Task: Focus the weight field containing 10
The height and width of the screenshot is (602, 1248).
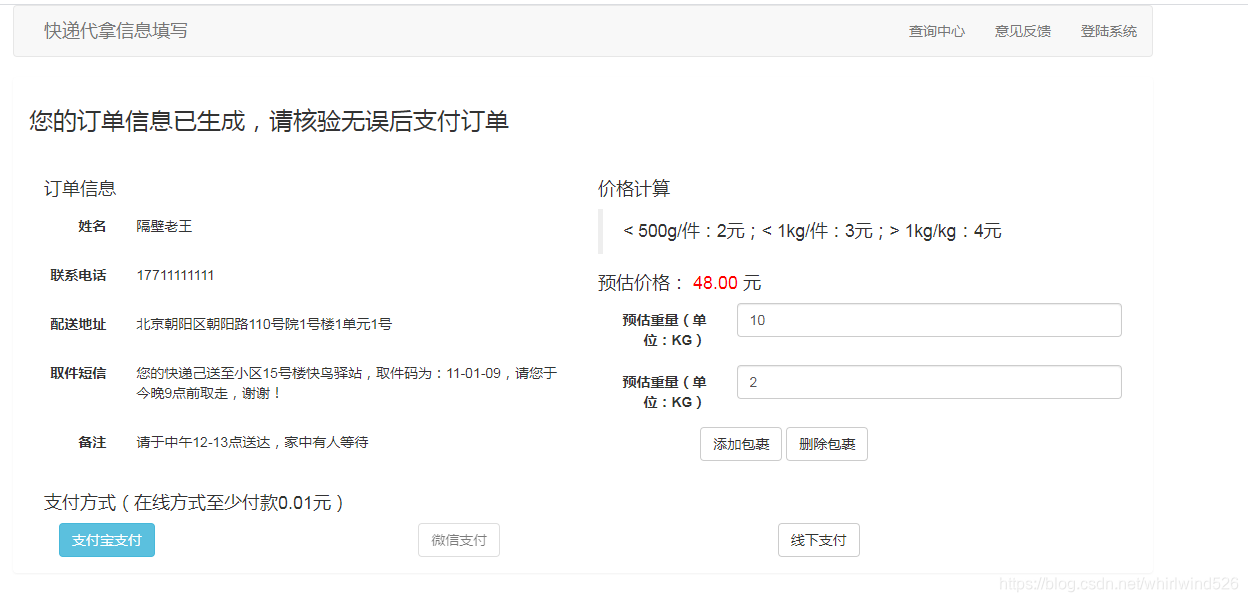Action: 929,320
